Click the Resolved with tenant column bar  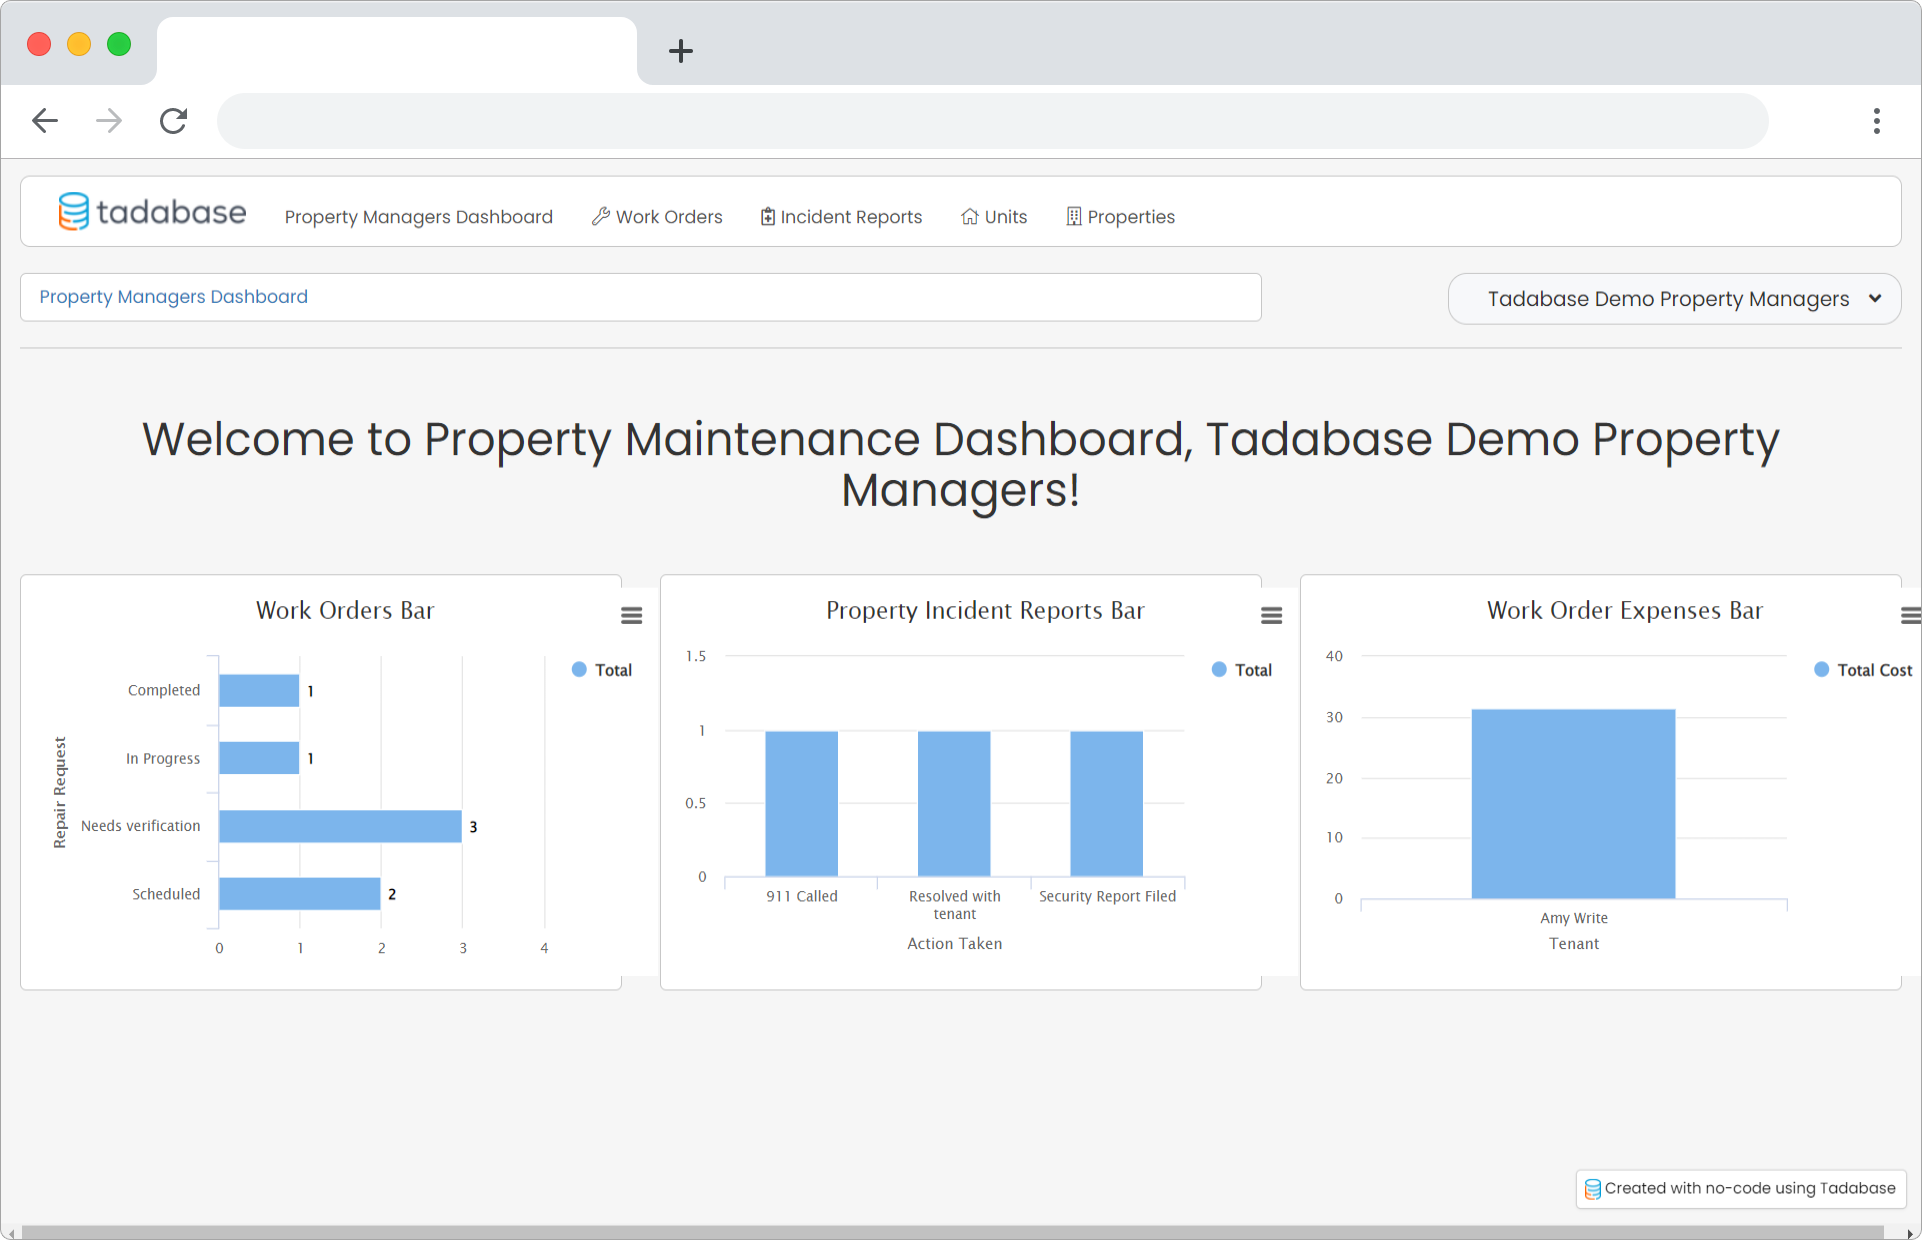pos(954,804)
